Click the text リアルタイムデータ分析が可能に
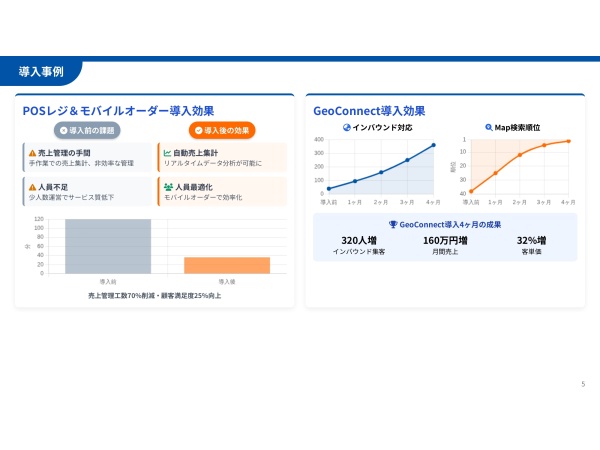This screenshot has width=600, height=450. tap(213, 163)
